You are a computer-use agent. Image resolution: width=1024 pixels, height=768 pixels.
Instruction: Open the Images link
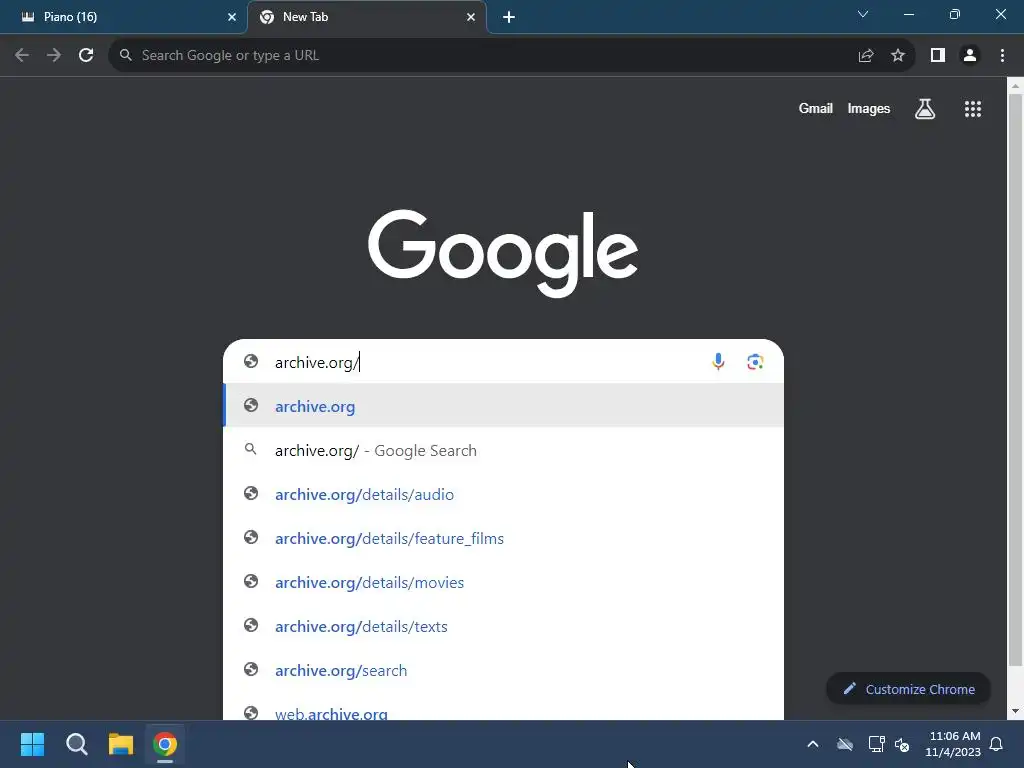(869, 109)
